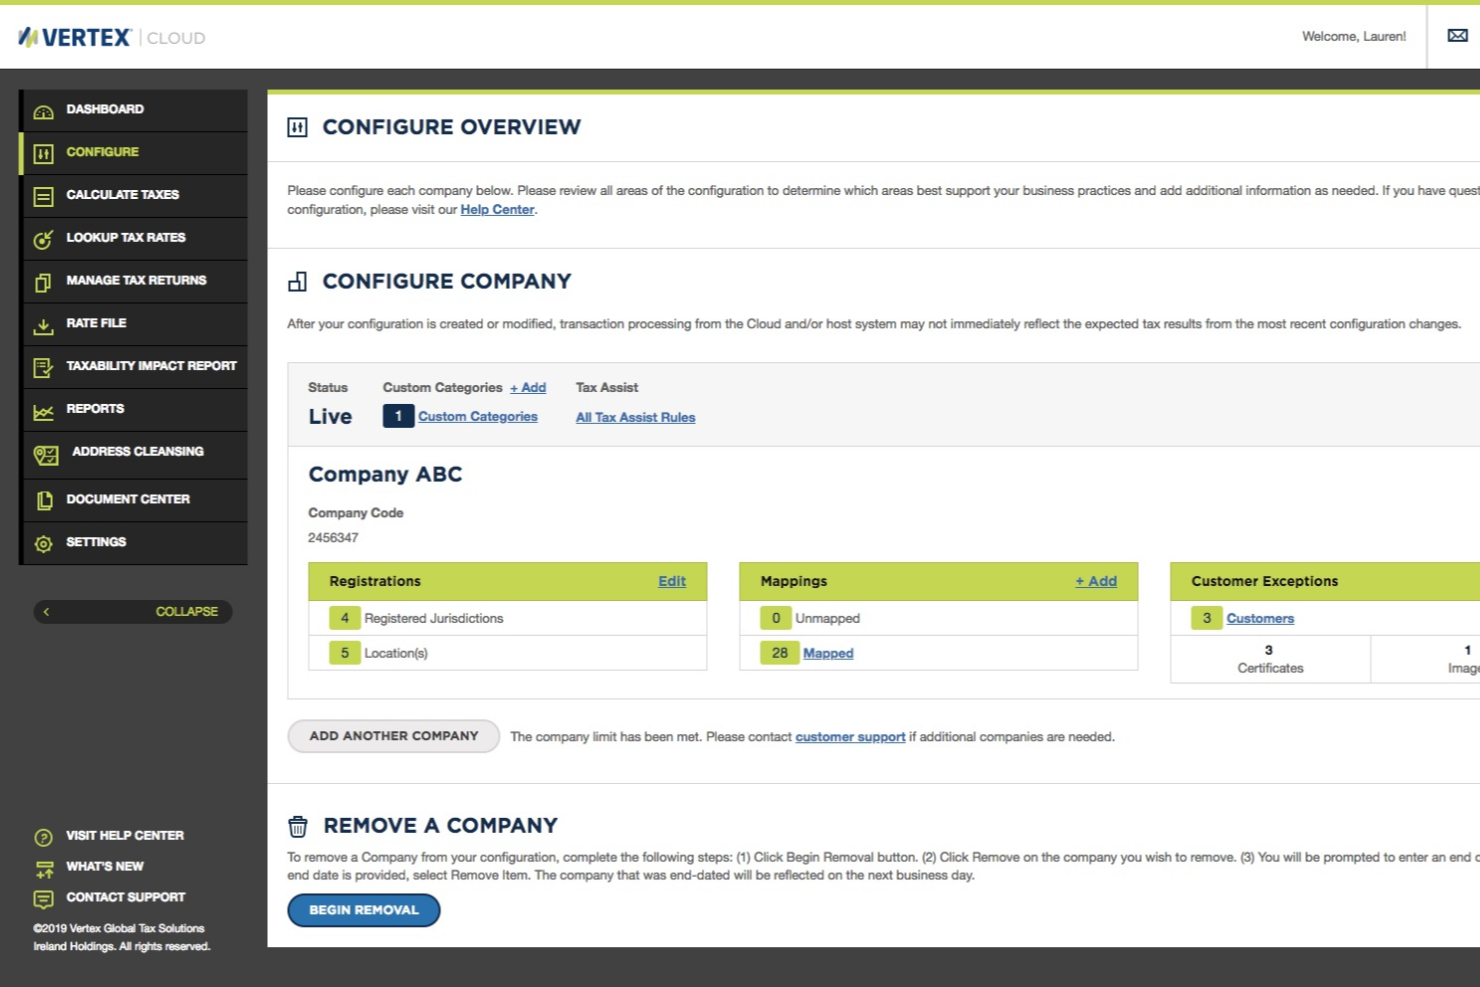
Task: Open the Document Center icon
Action: coord(43,499)
